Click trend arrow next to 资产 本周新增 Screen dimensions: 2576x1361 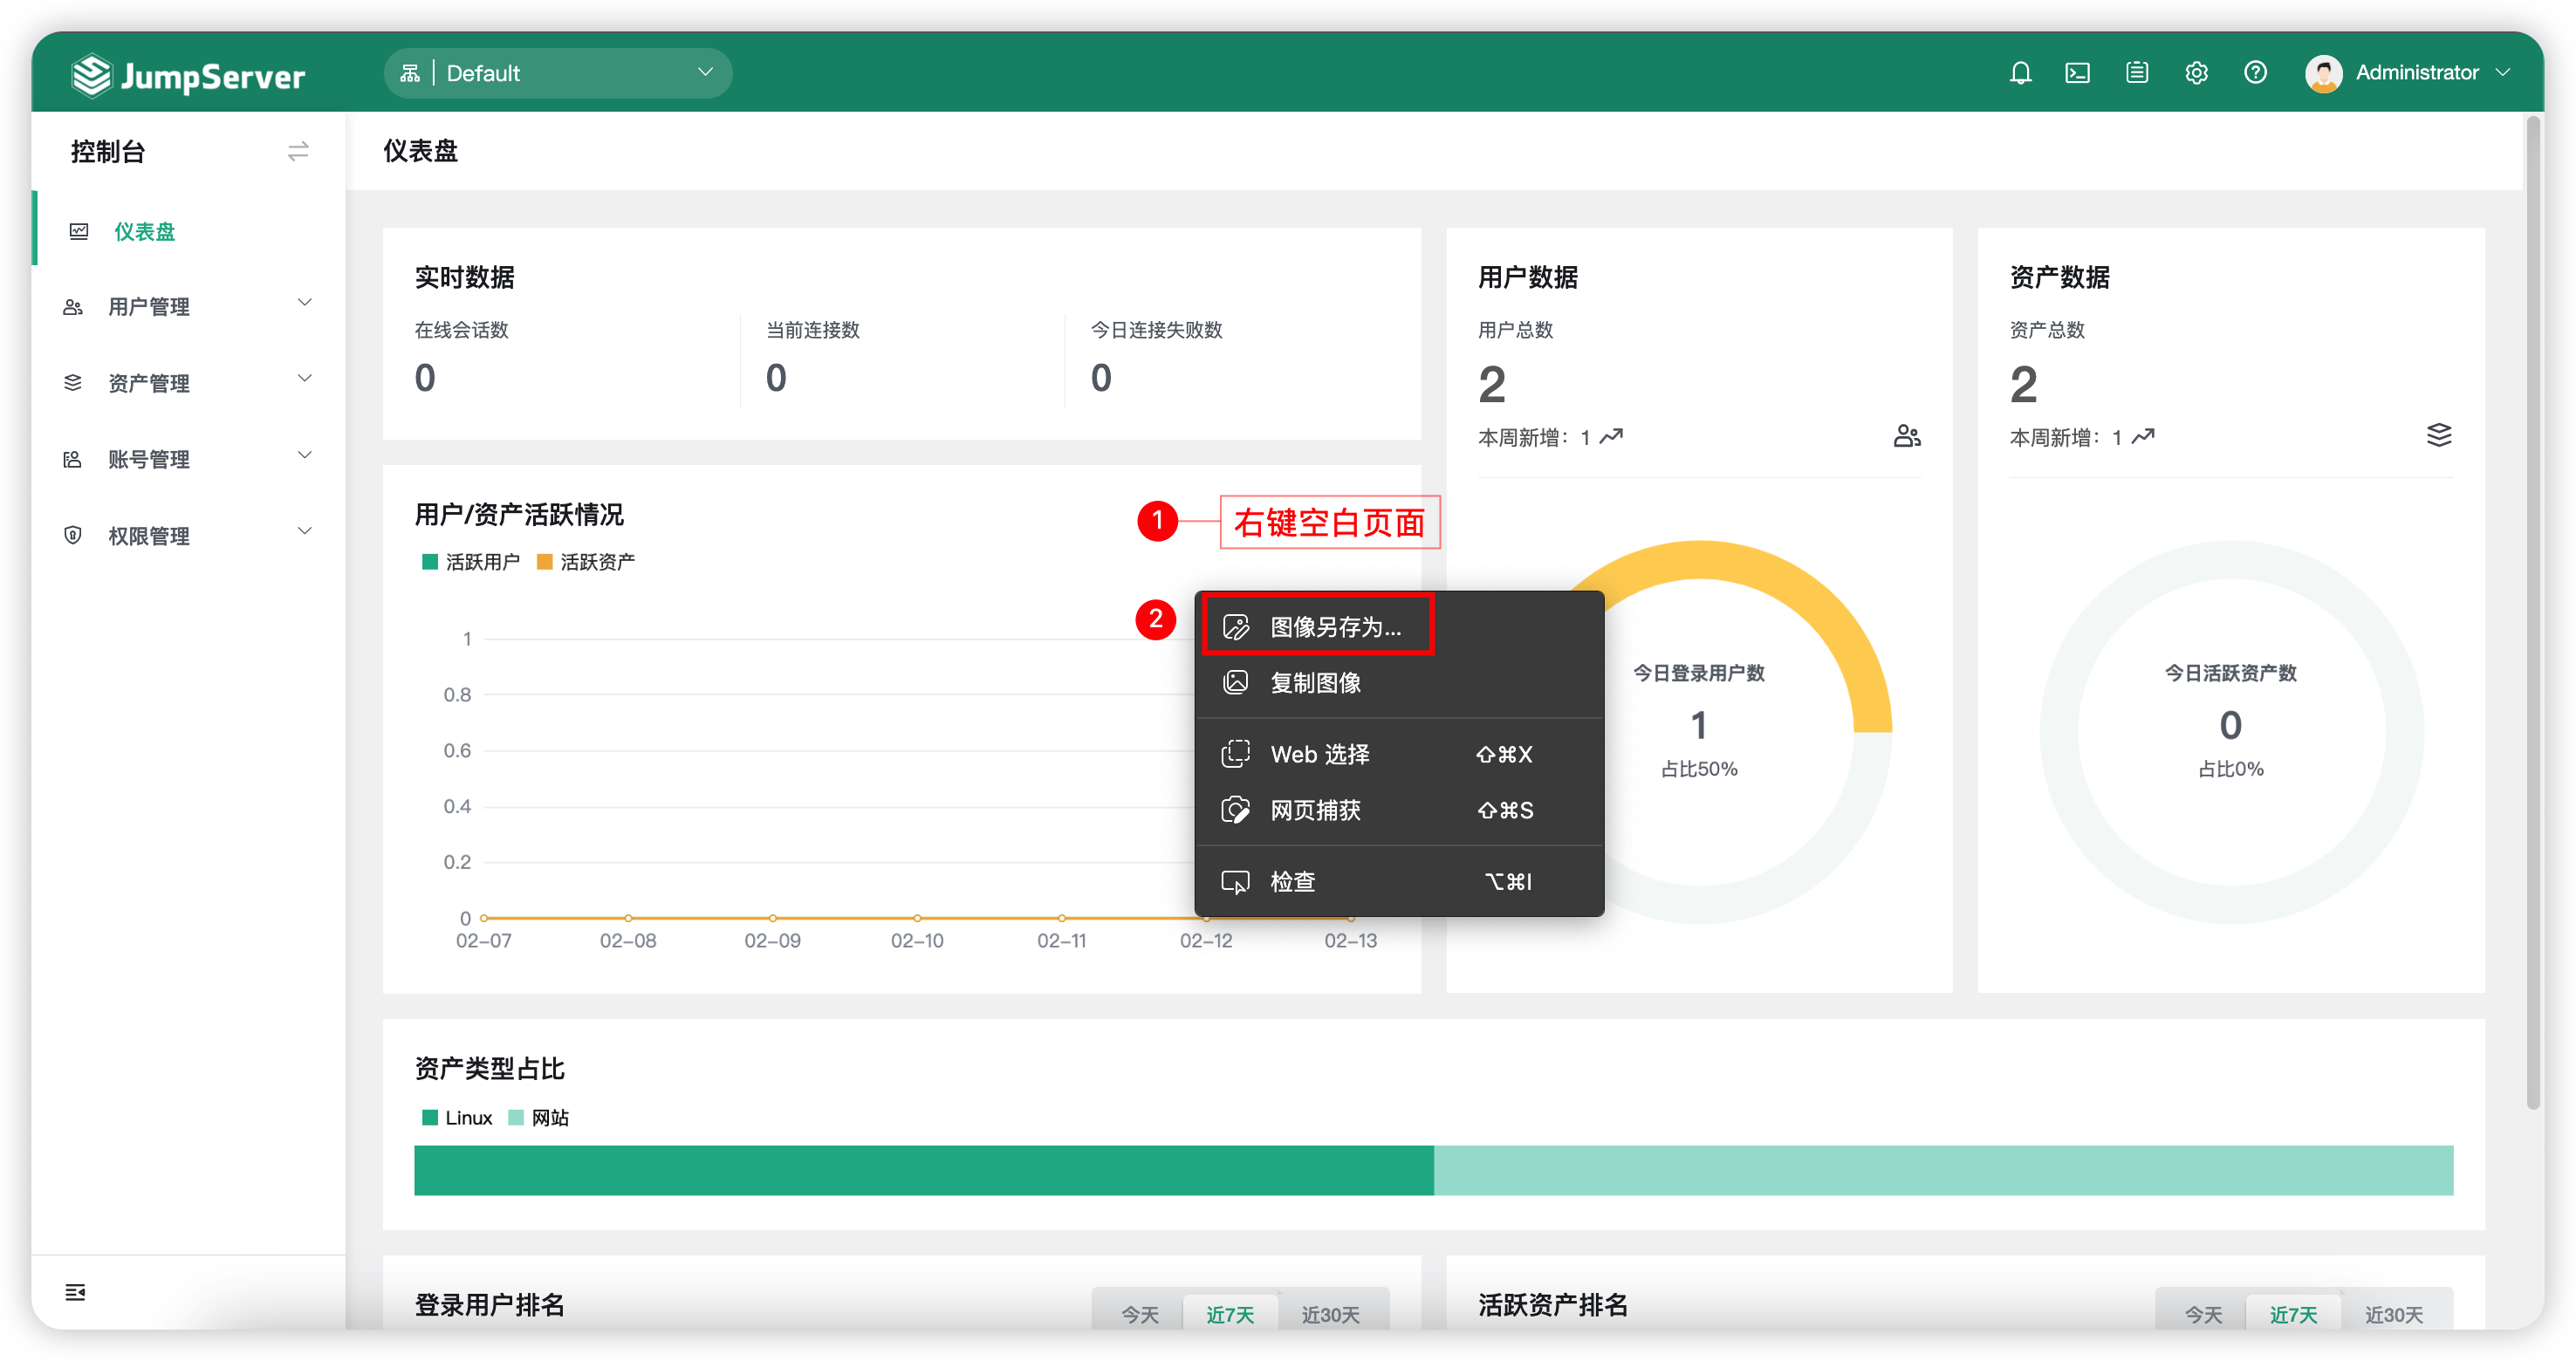(2143, 437)
